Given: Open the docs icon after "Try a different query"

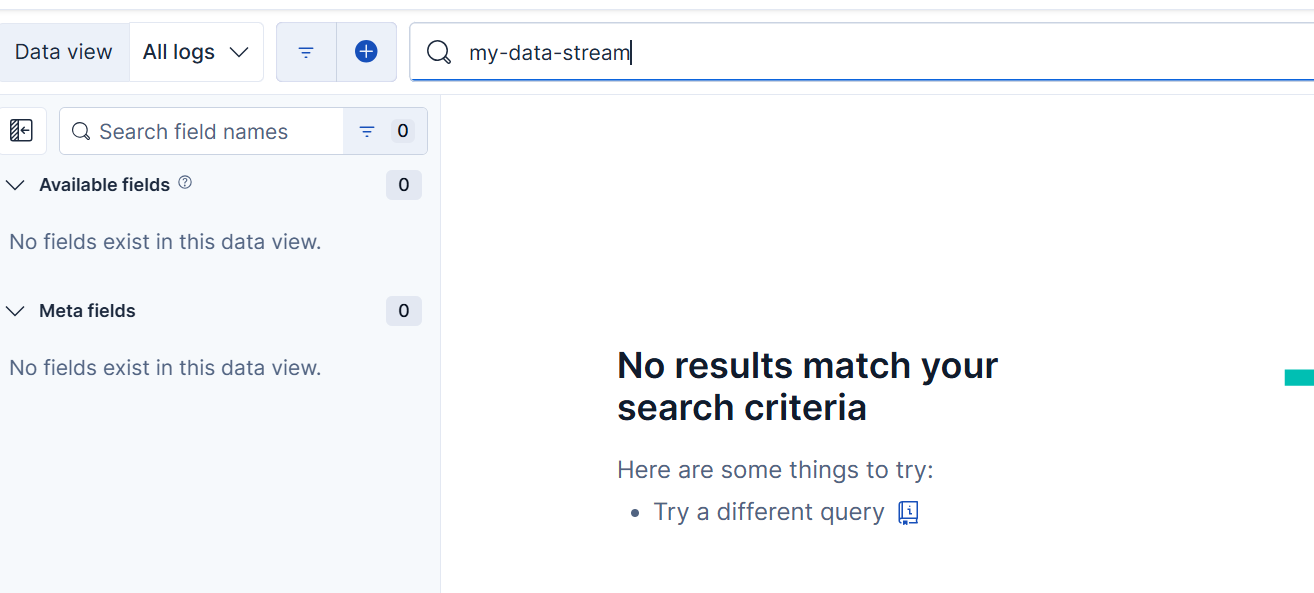Looking at the screenshot, I should click(908, 513).
